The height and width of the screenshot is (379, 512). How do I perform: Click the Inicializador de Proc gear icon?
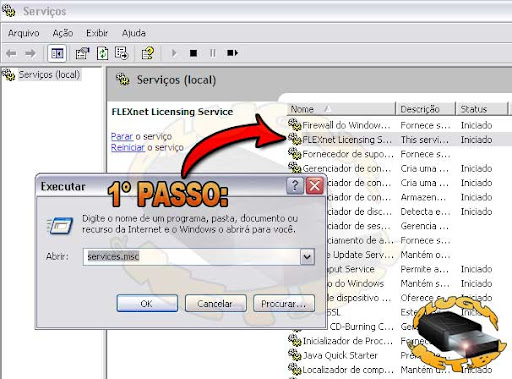[x=295, y=340]
